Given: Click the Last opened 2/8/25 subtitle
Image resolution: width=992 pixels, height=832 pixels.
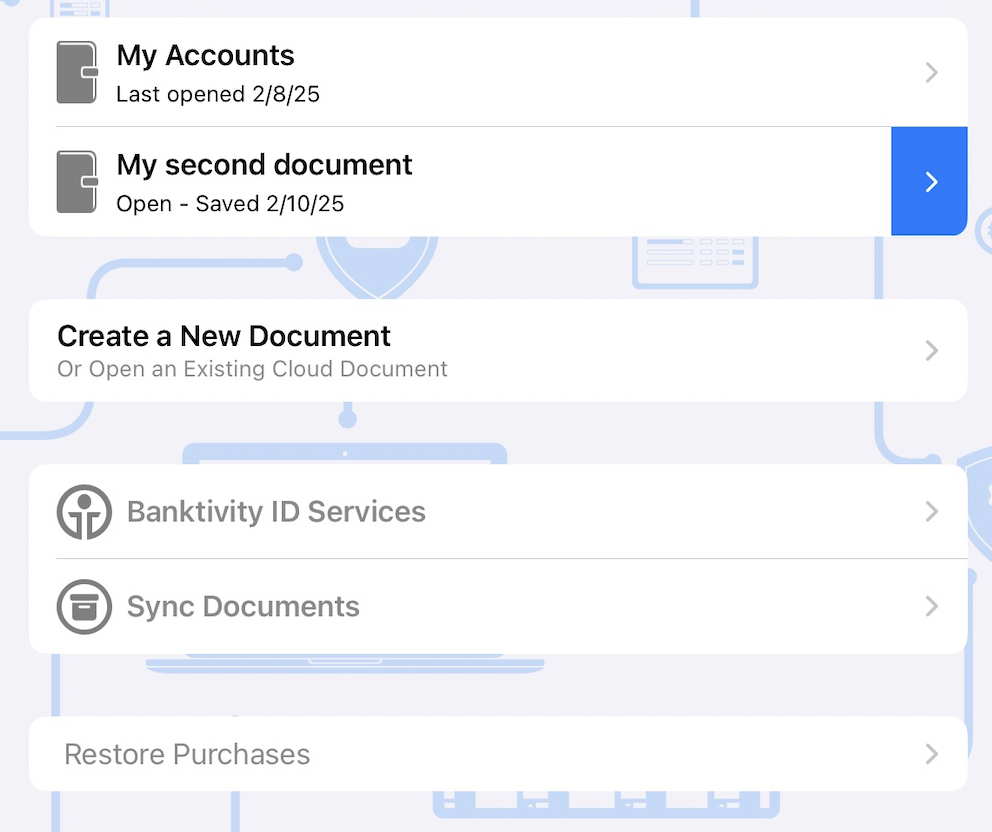Looking at the screenshot, I should coord(218,94).
